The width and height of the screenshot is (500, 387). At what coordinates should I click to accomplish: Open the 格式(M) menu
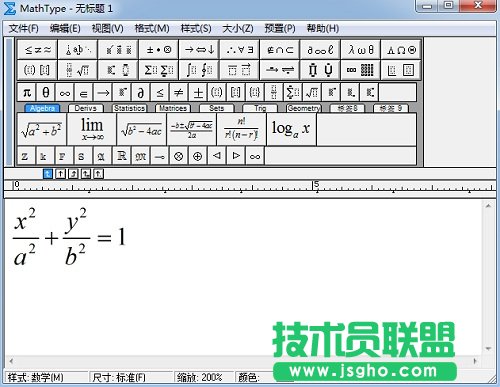click(152, 28)
